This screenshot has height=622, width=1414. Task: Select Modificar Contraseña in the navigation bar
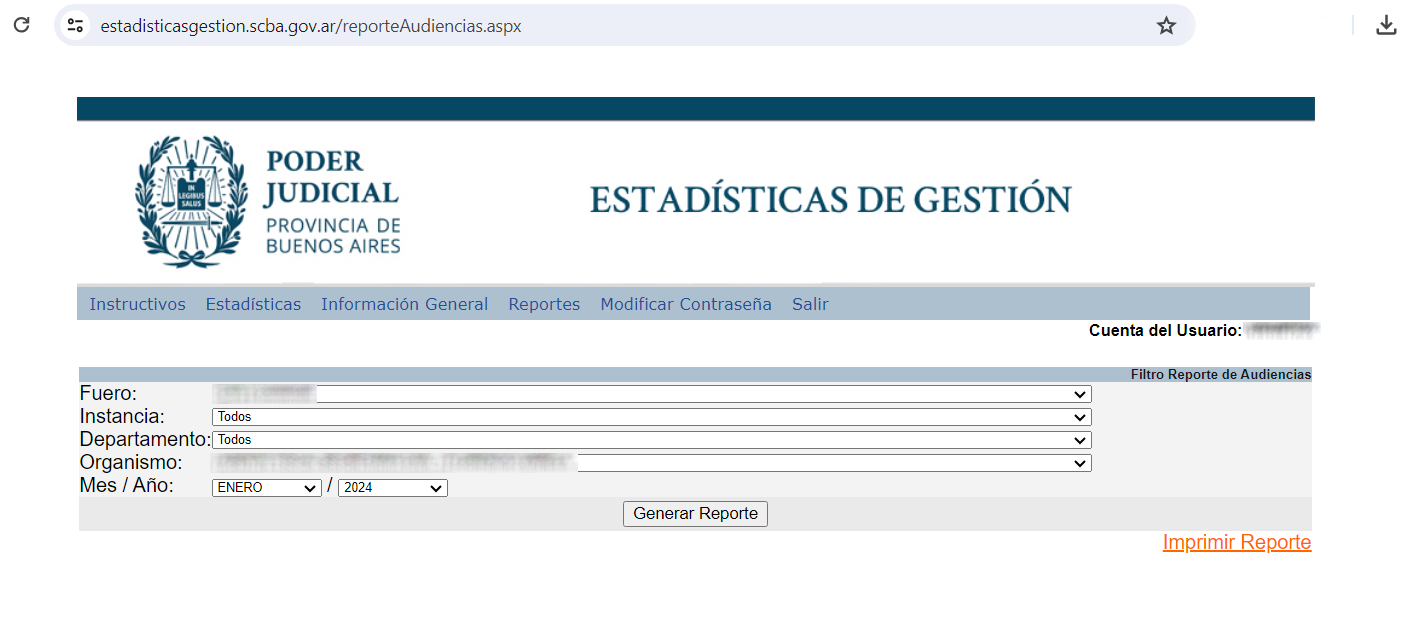(x=686, y=304)
